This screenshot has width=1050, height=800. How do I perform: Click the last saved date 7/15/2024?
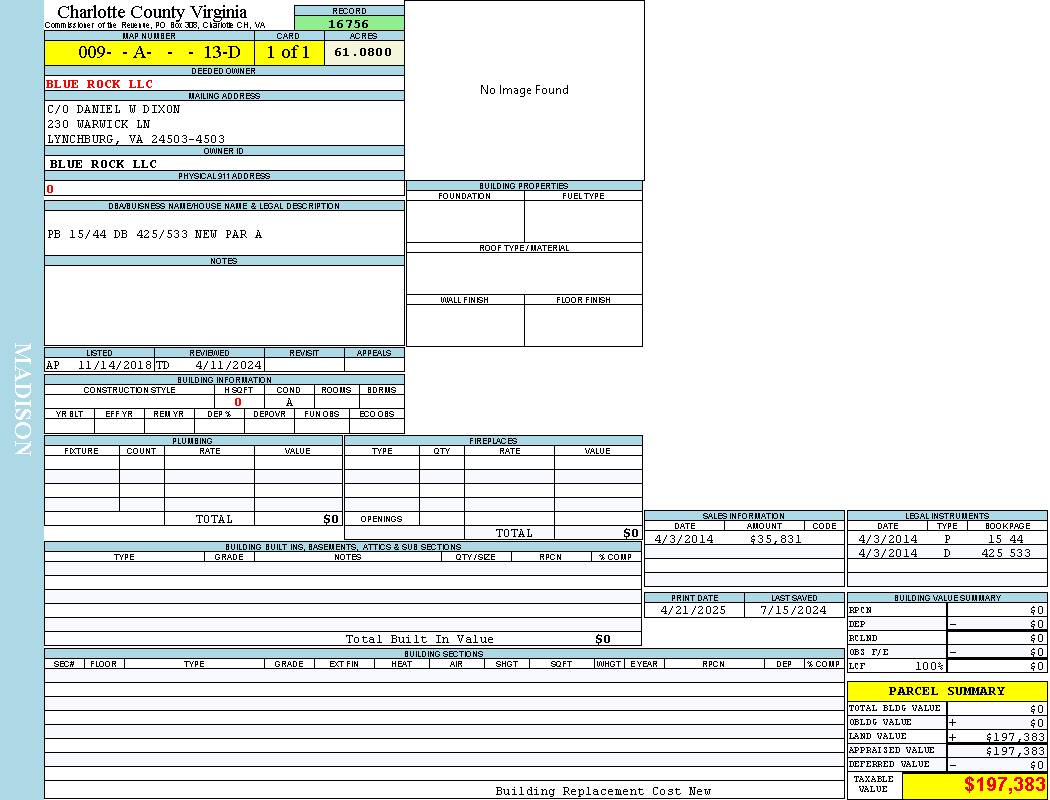(x=793, y=610)
